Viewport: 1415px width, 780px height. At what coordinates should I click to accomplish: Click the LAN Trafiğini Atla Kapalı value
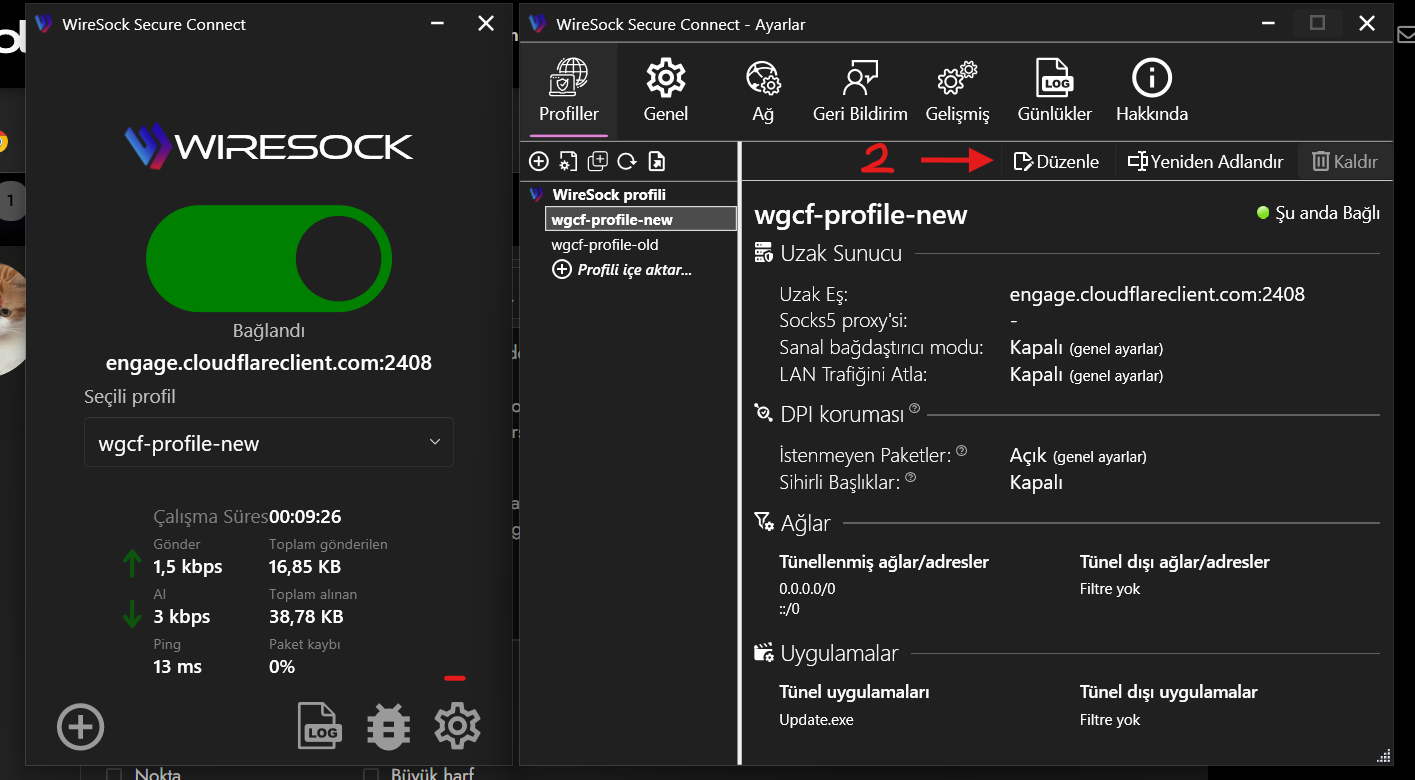point(1086,375)
